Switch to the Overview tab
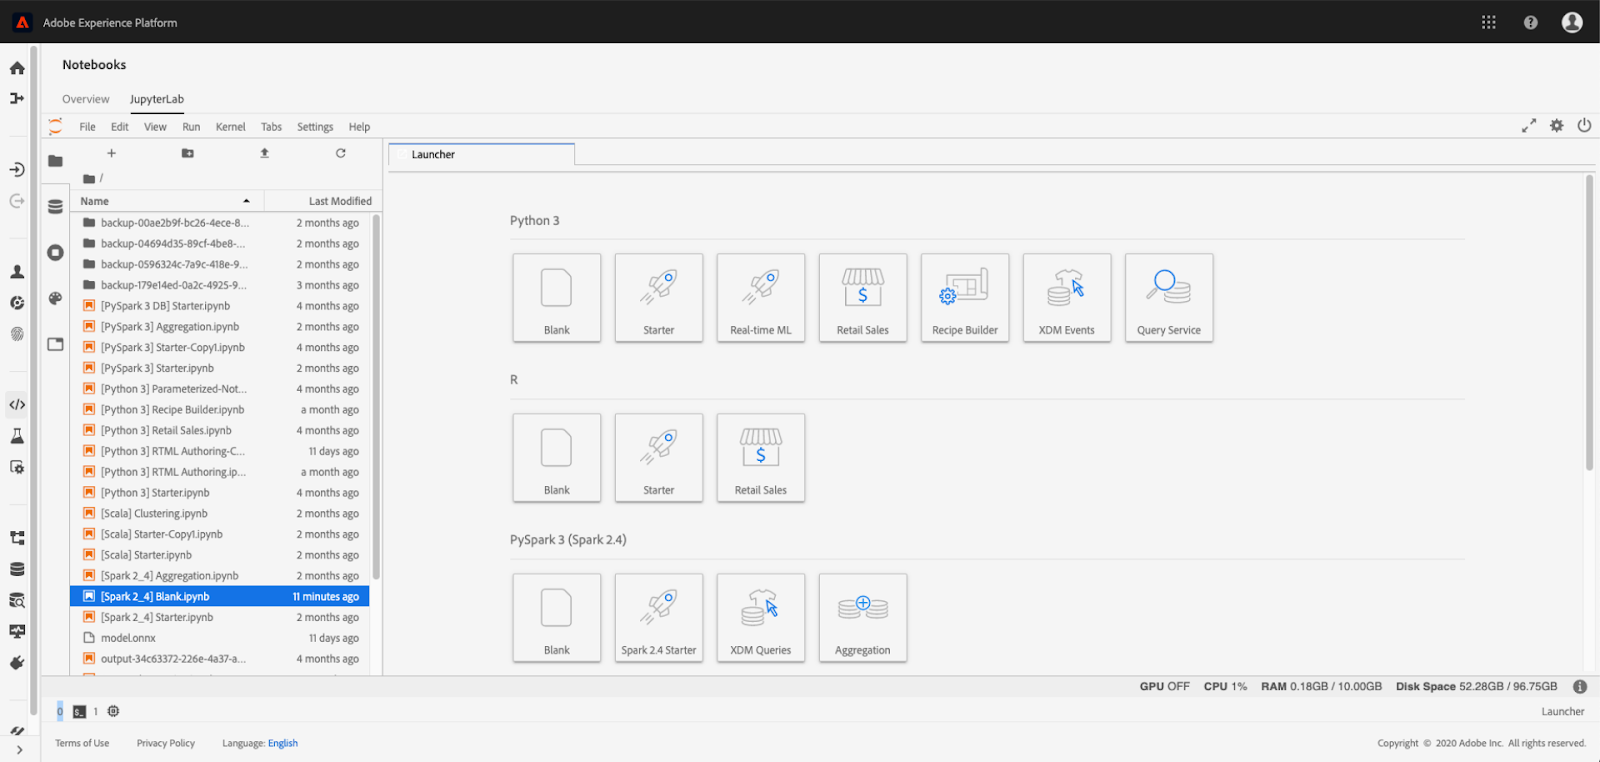Viewport: 1600px width, 762px height. click(x=86, y=99)
